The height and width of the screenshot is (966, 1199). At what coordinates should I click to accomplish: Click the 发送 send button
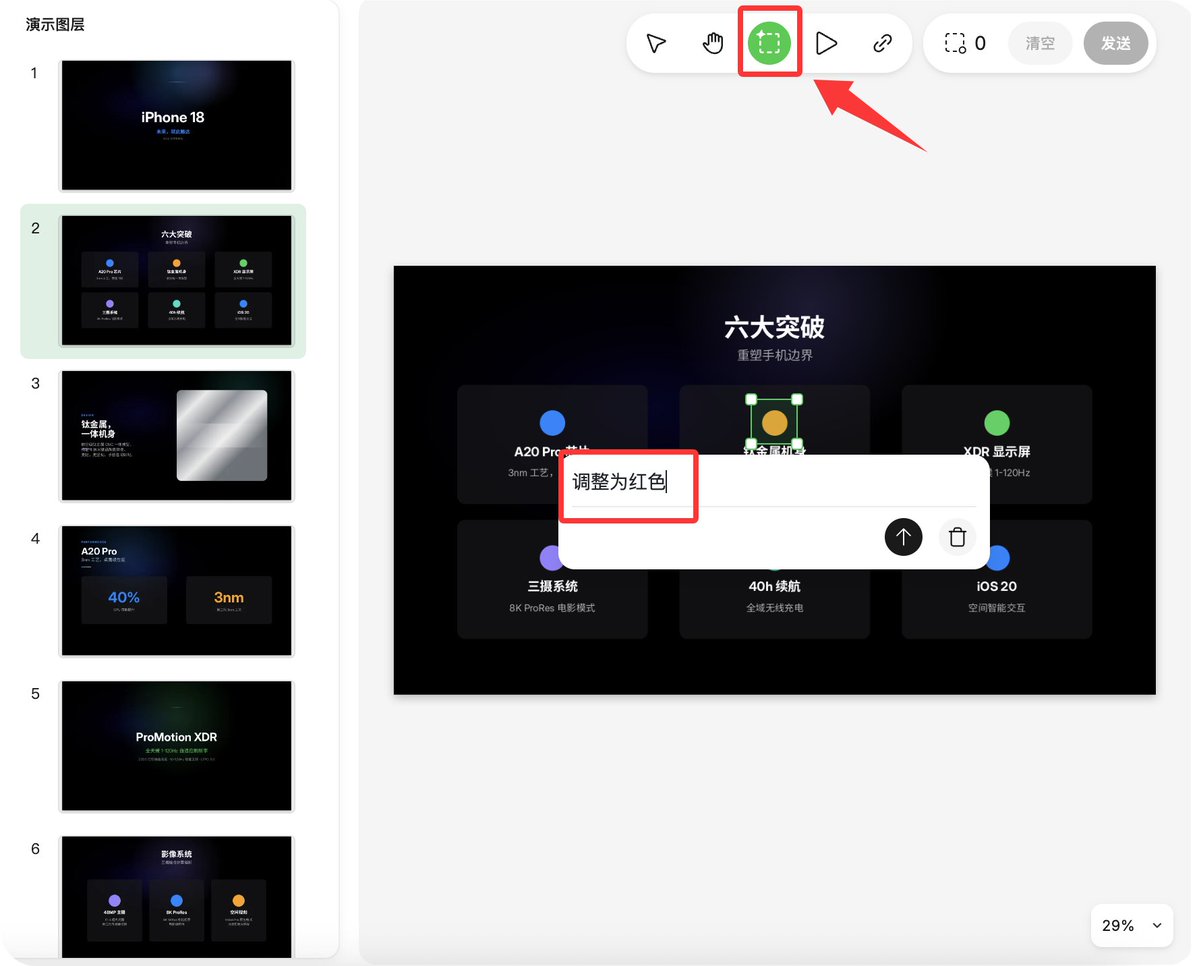point(1116,43)
